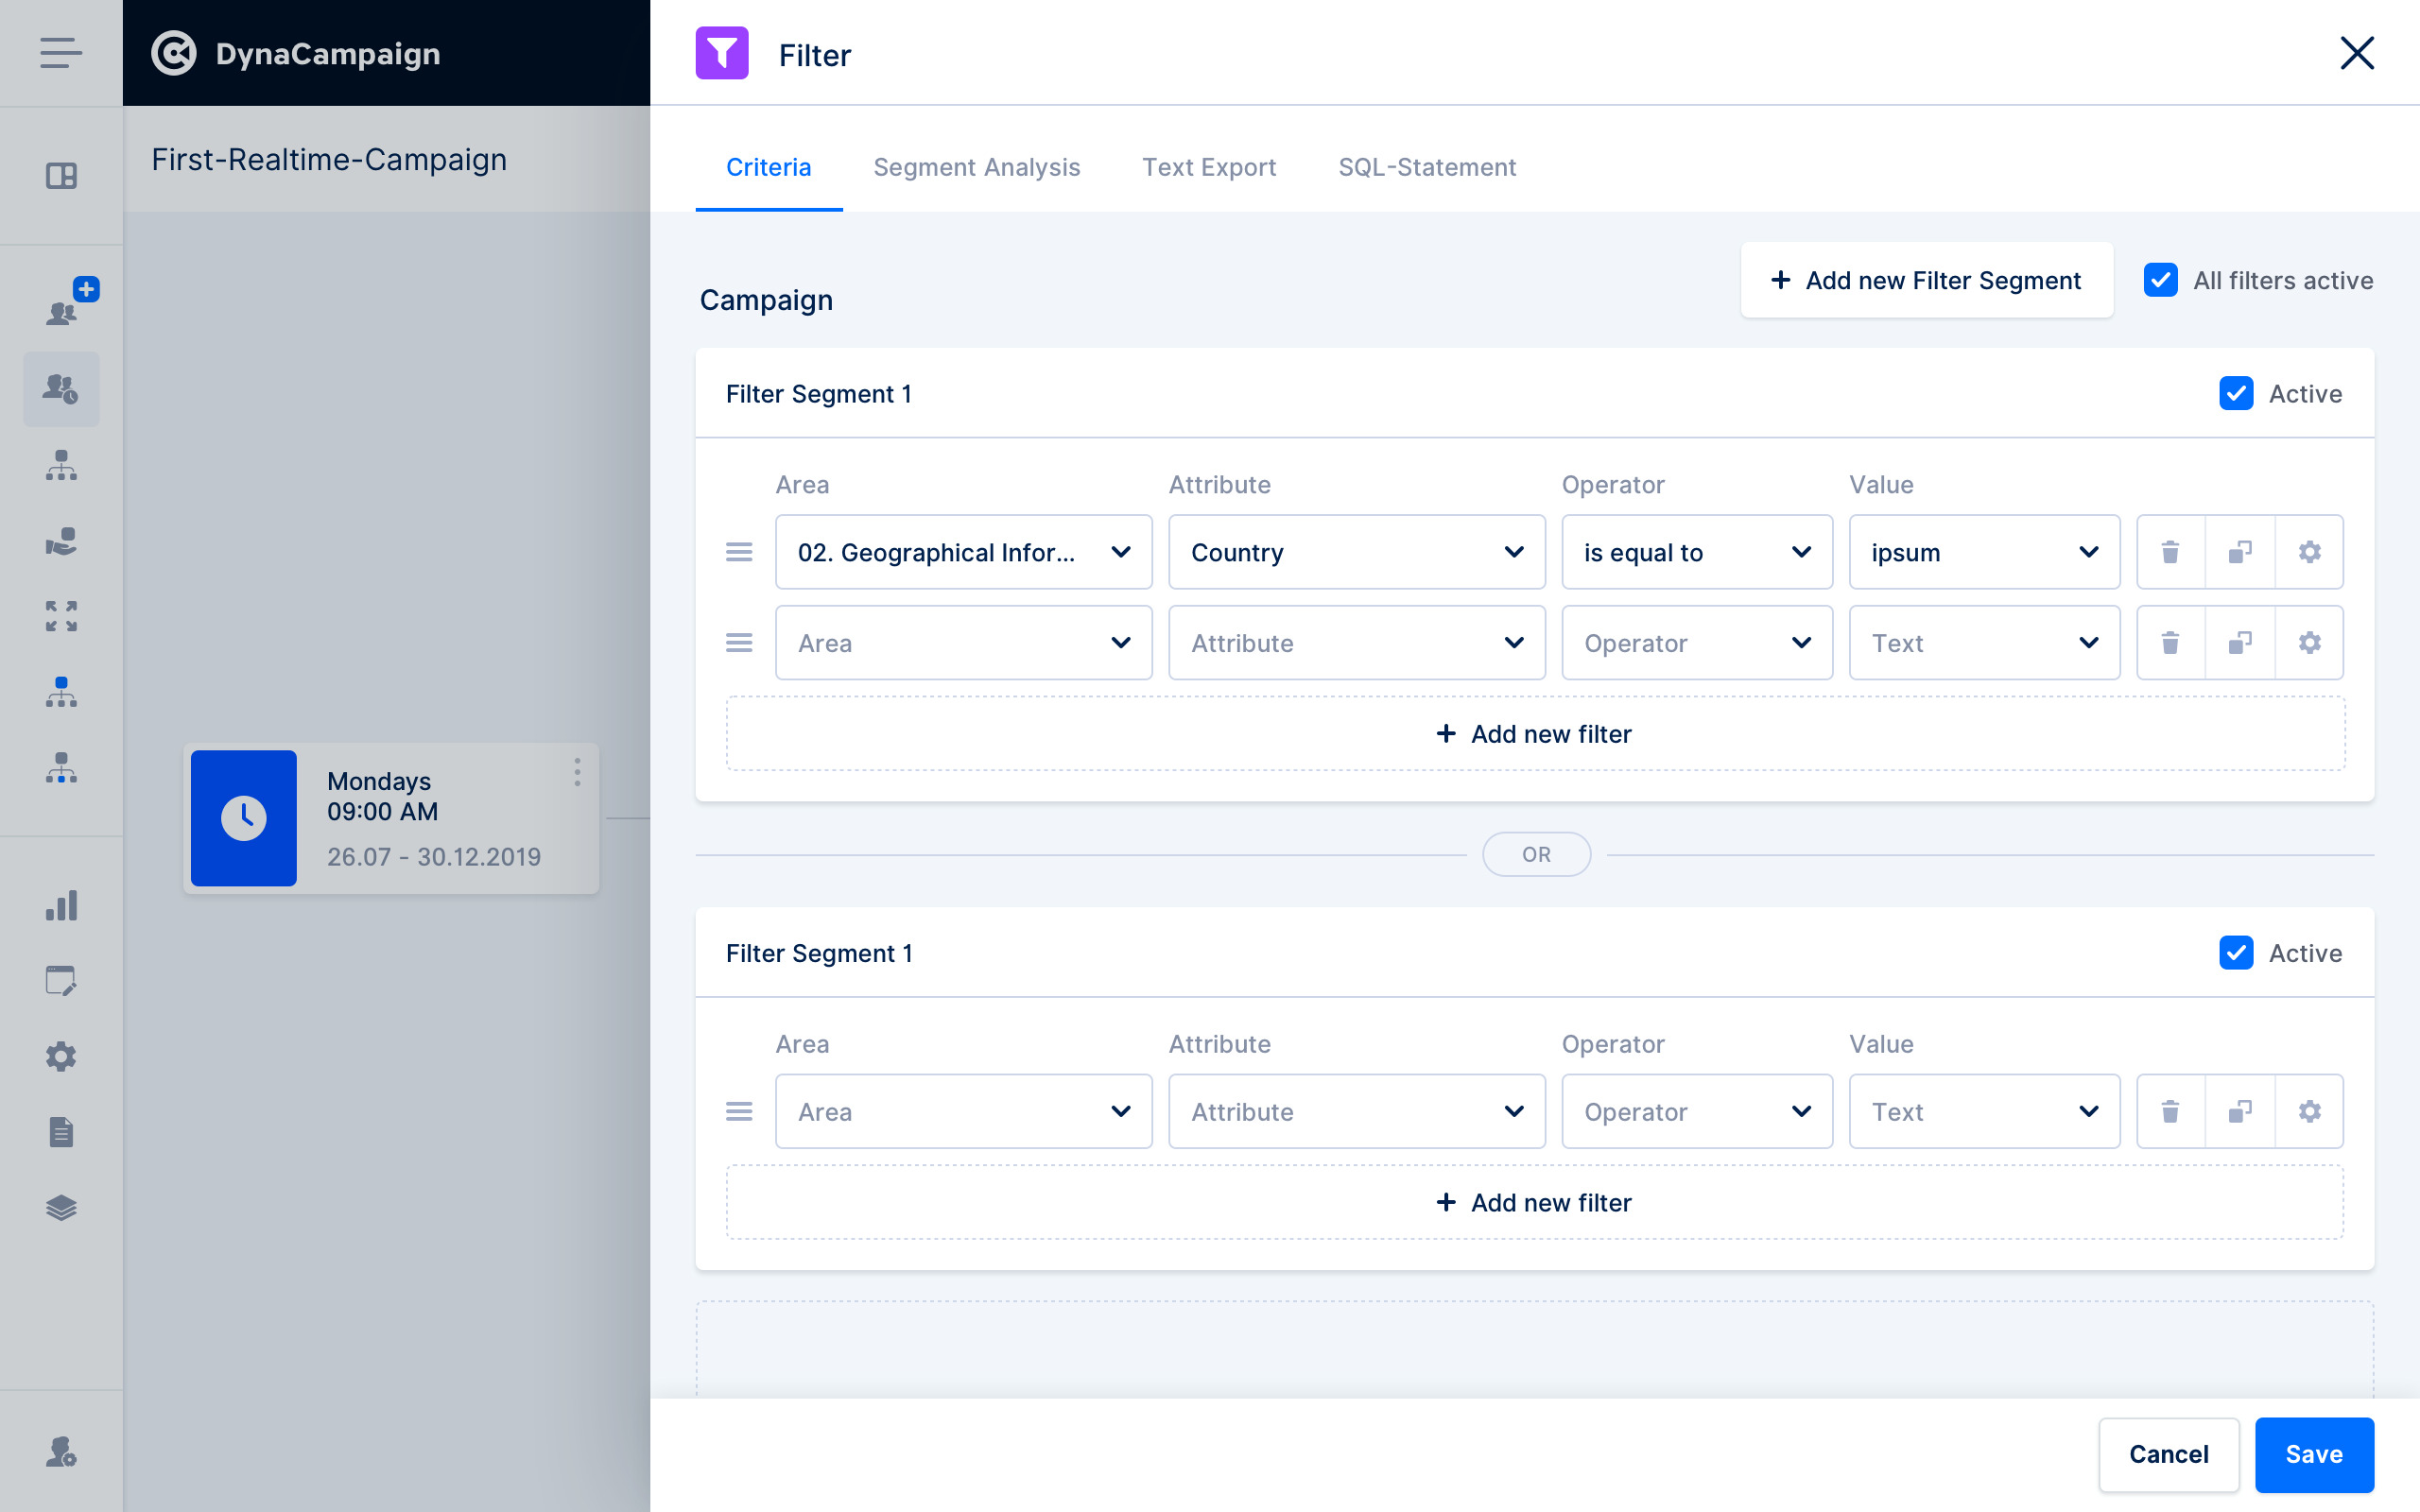
Task: Toggle Active checkbox of first Filter Segment
Action: coord(2236,394)
